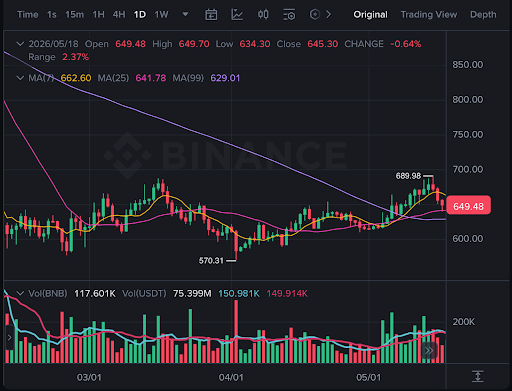
Task: Select the 4H time interval
Action: tap(119, 15)
